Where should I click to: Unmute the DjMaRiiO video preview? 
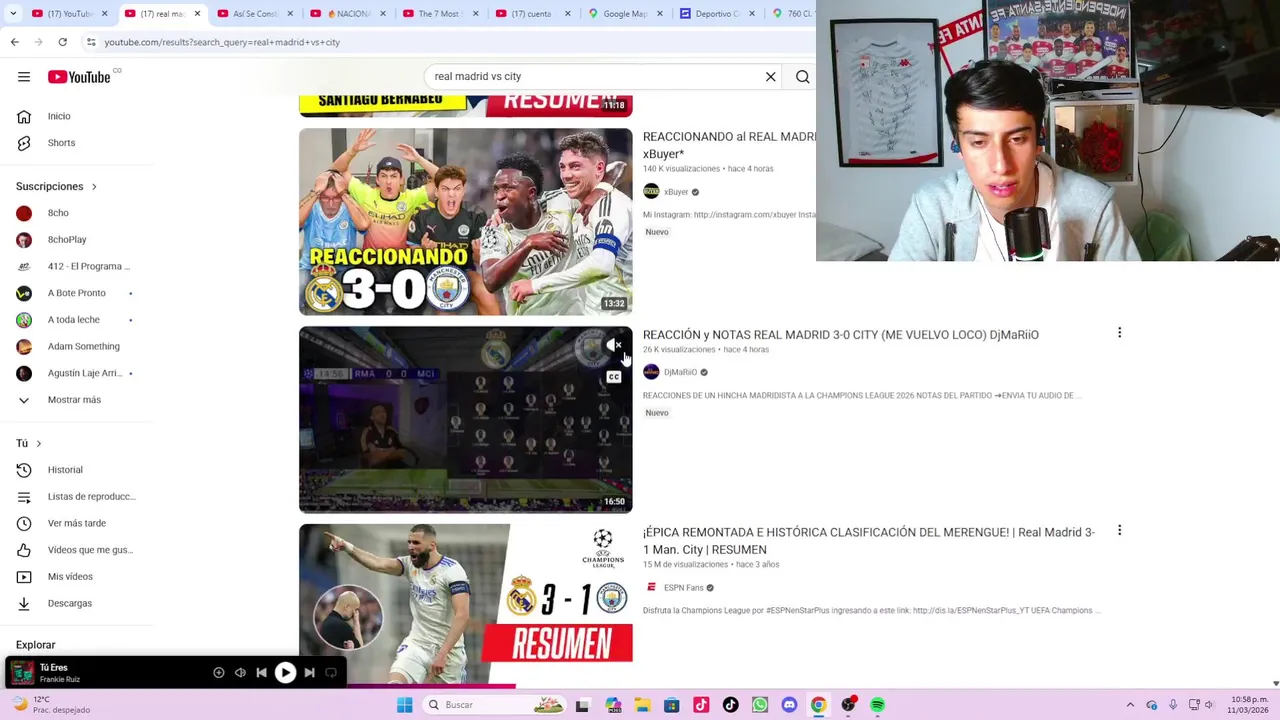point(613,345)
